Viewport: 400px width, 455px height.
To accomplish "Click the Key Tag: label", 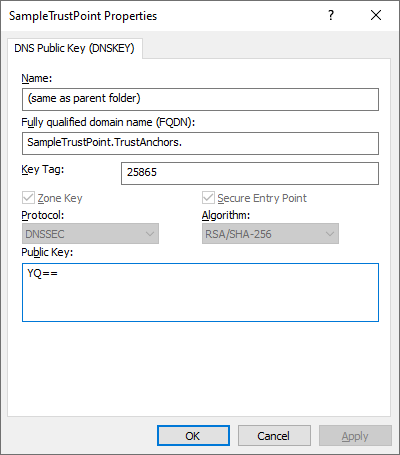I will click(43, 170).
